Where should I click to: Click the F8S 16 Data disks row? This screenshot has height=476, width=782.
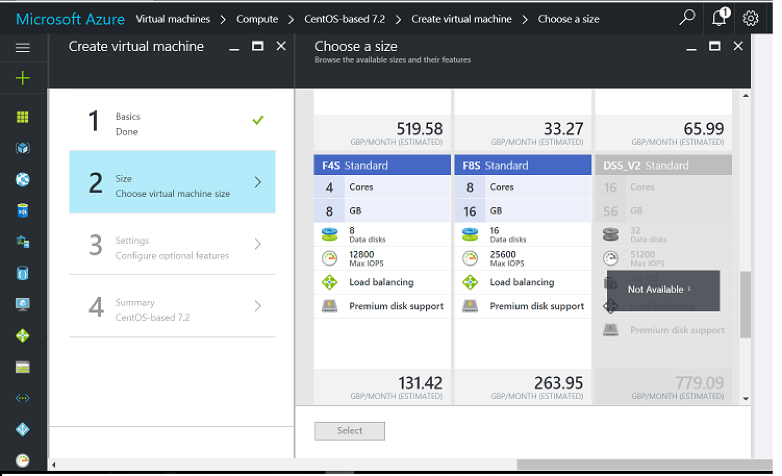click(523, 235)
